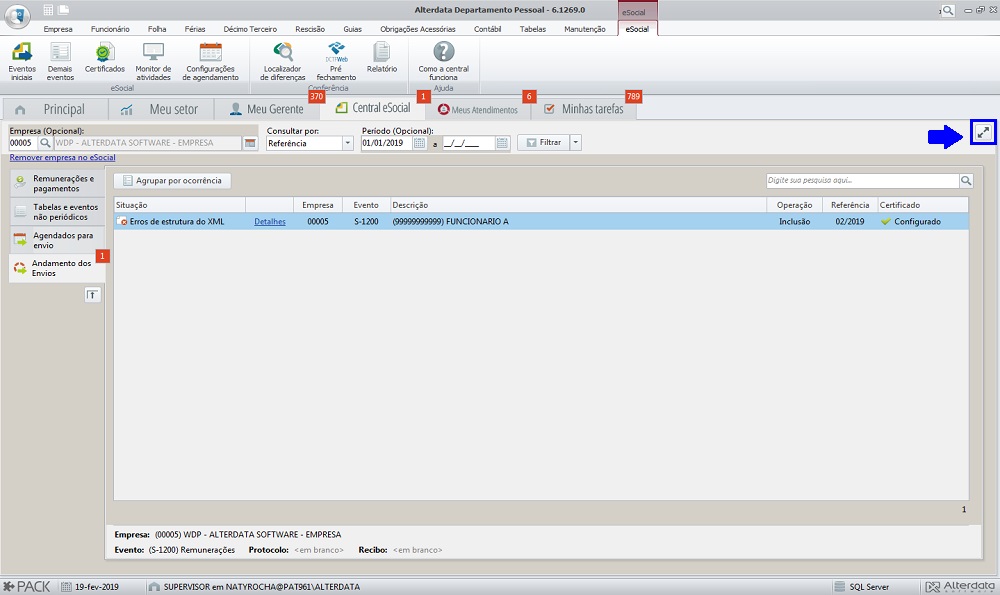
Task: Click the search magnifier in the title bar
Action: click(948, 10)
